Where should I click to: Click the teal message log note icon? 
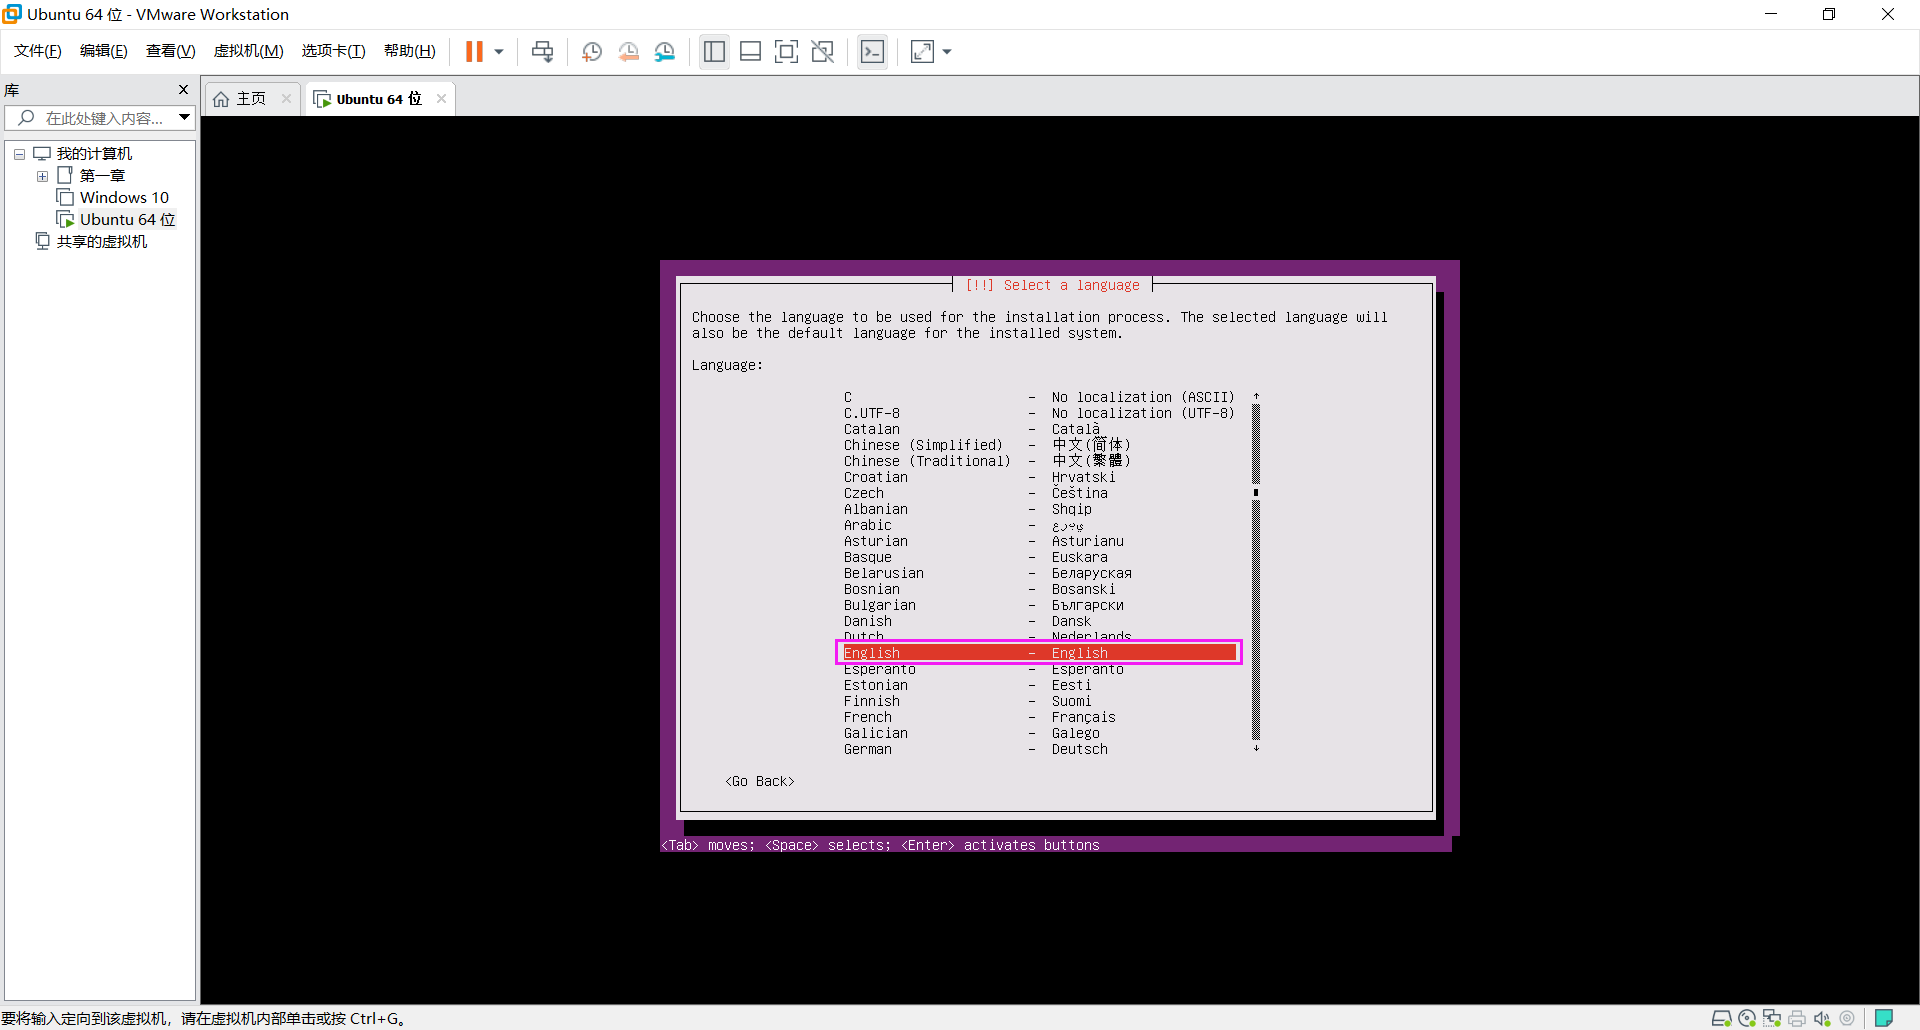point(1884,1018)
